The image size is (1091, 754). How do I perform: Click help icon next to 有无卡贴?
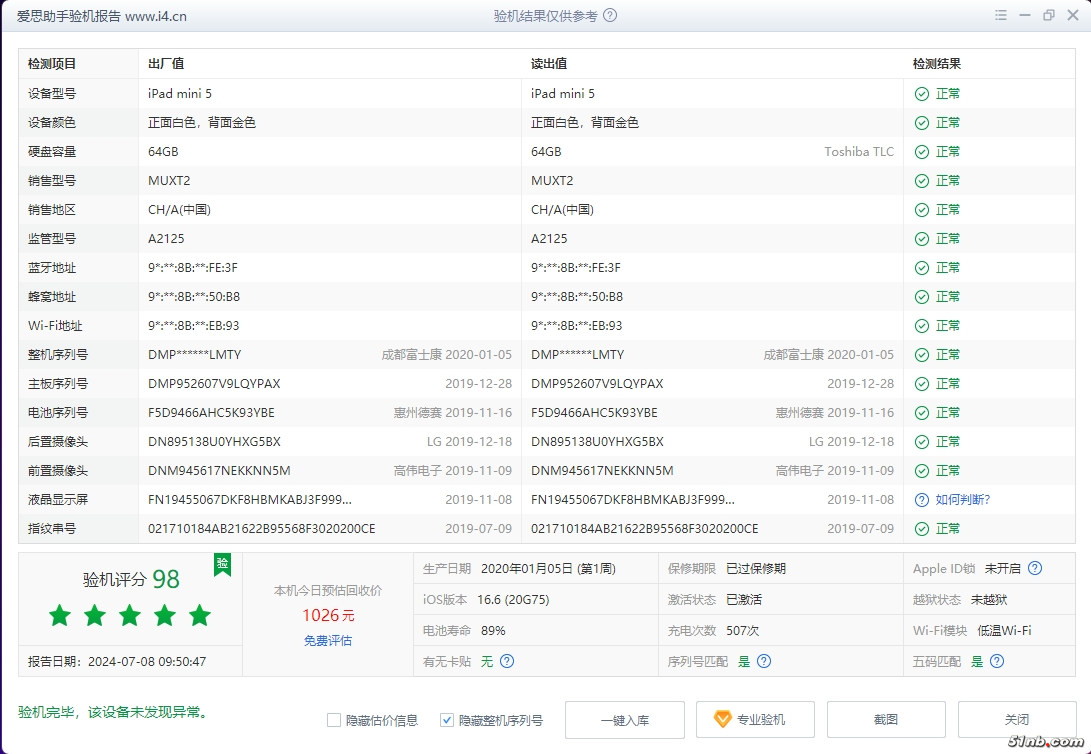(x=507, y=661)
